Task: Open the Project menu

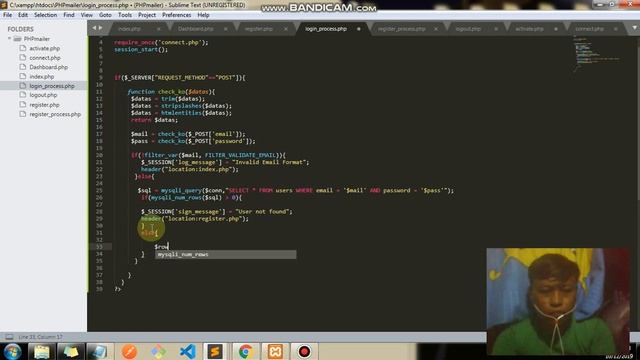Action: click(147, 15)
